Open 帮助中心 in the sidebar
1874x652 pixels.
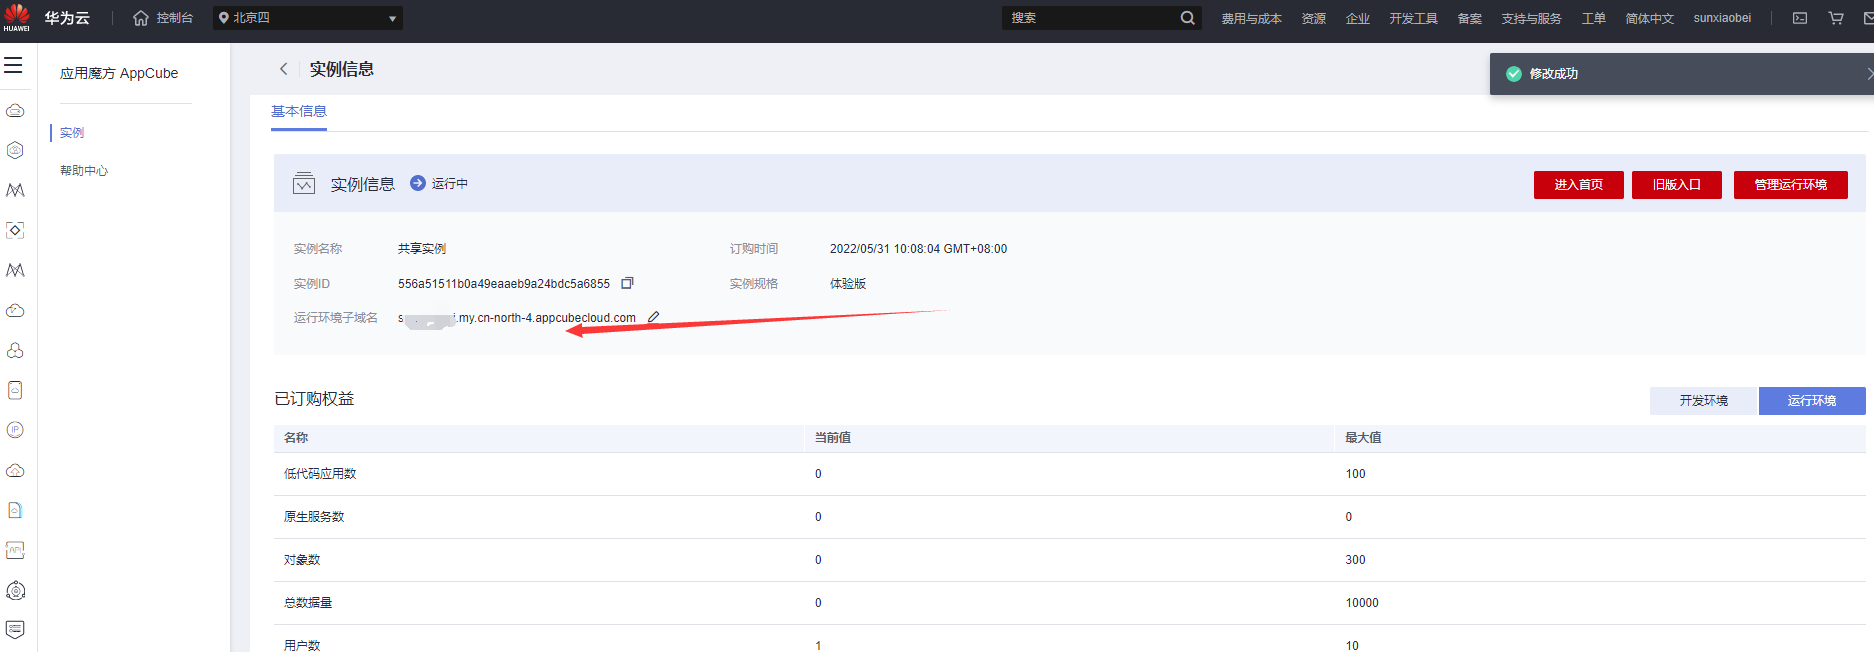coord(84,171)
